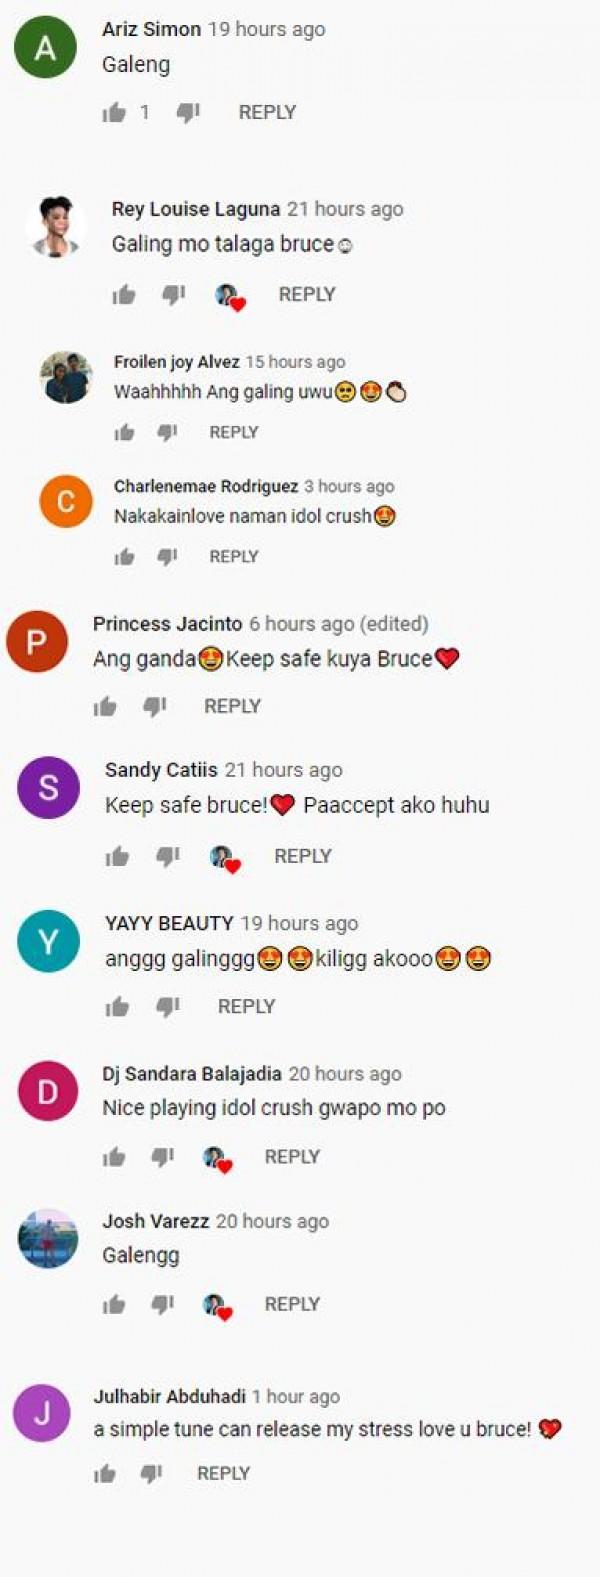Like Josh Varezz's comment
The height and width of the screenshot is (1577, 600).
[114, 1304]
